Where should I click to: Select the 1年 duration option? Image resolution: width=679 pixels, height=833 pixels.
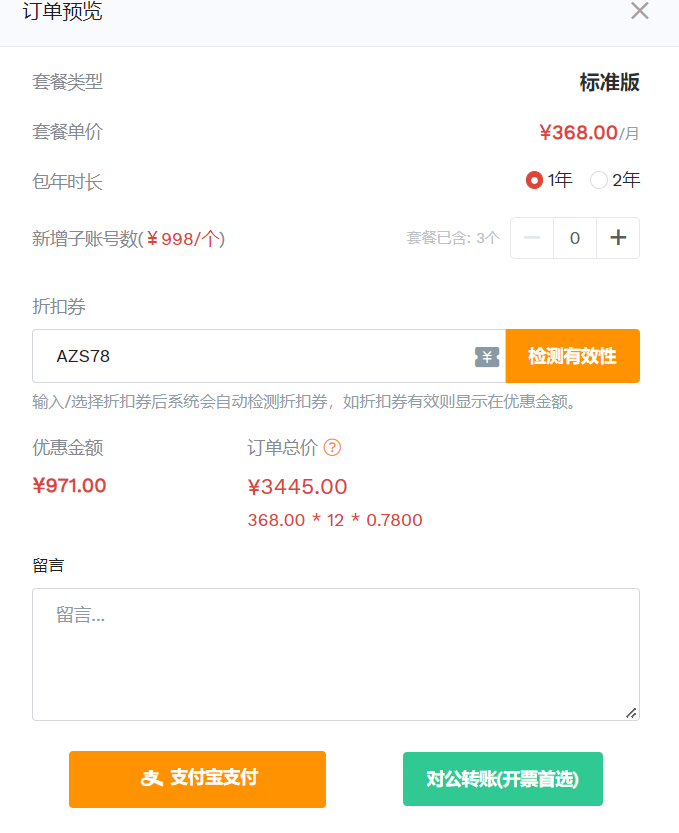(x=535, y=180)
